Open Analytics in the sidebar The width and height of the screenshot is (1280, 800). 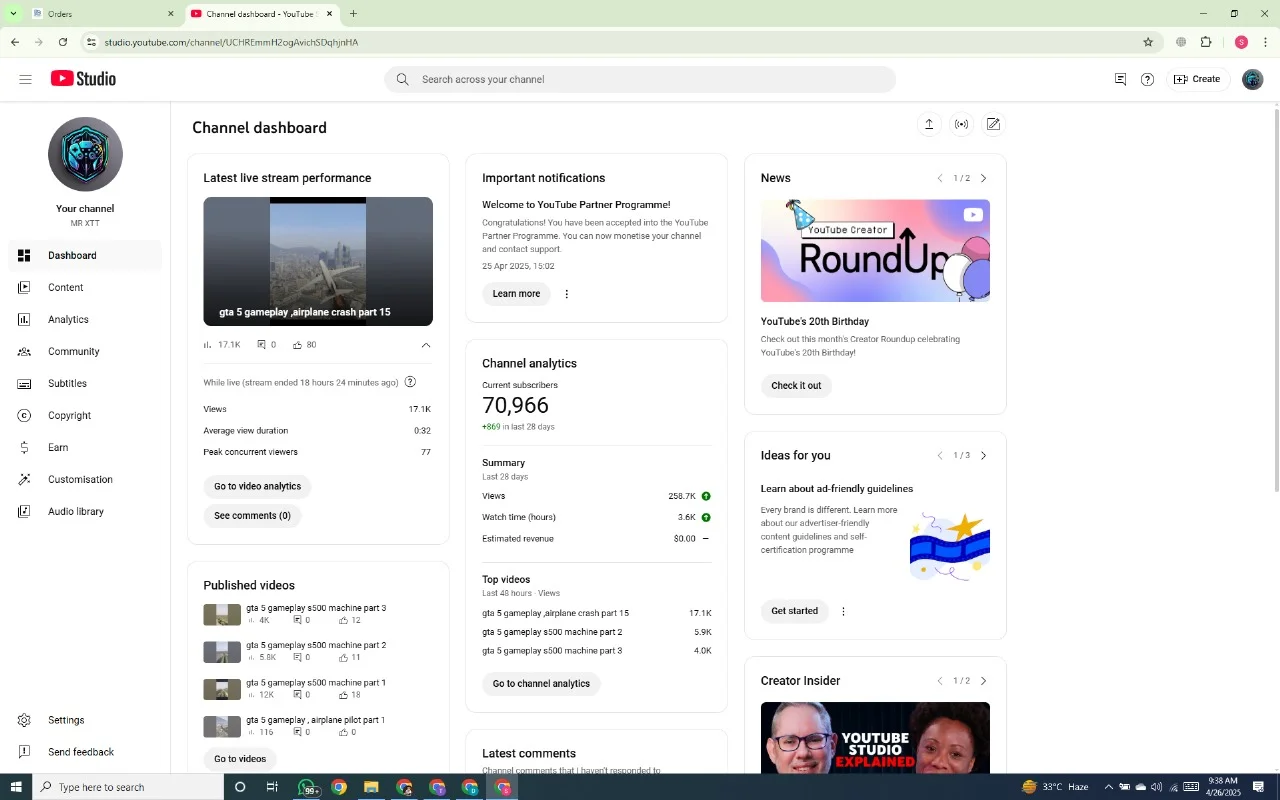tap(85, 319)
